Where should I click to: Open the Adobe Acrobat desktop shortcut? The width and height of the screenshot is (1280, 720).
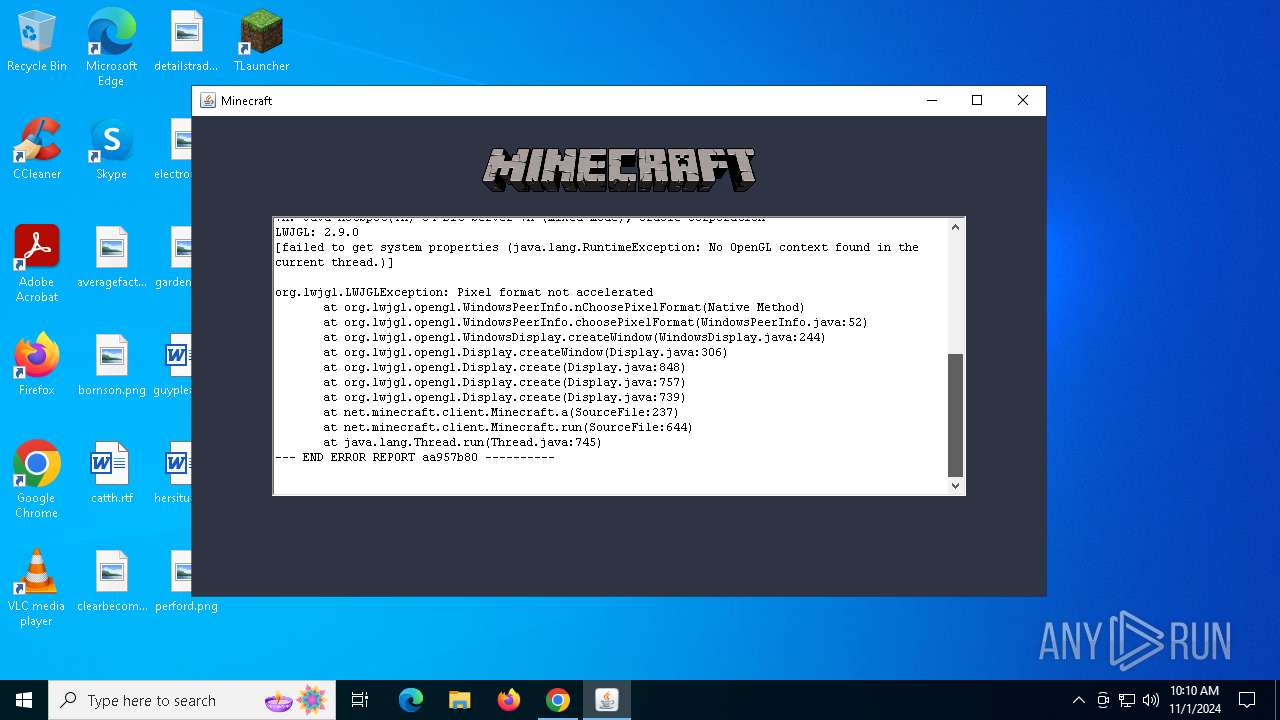37,264
